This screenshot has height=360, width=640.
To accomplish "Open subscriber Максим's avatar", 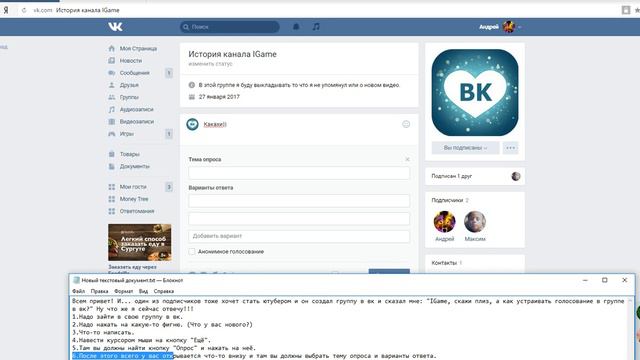I will pyautogui.click(x=475, y=222).
